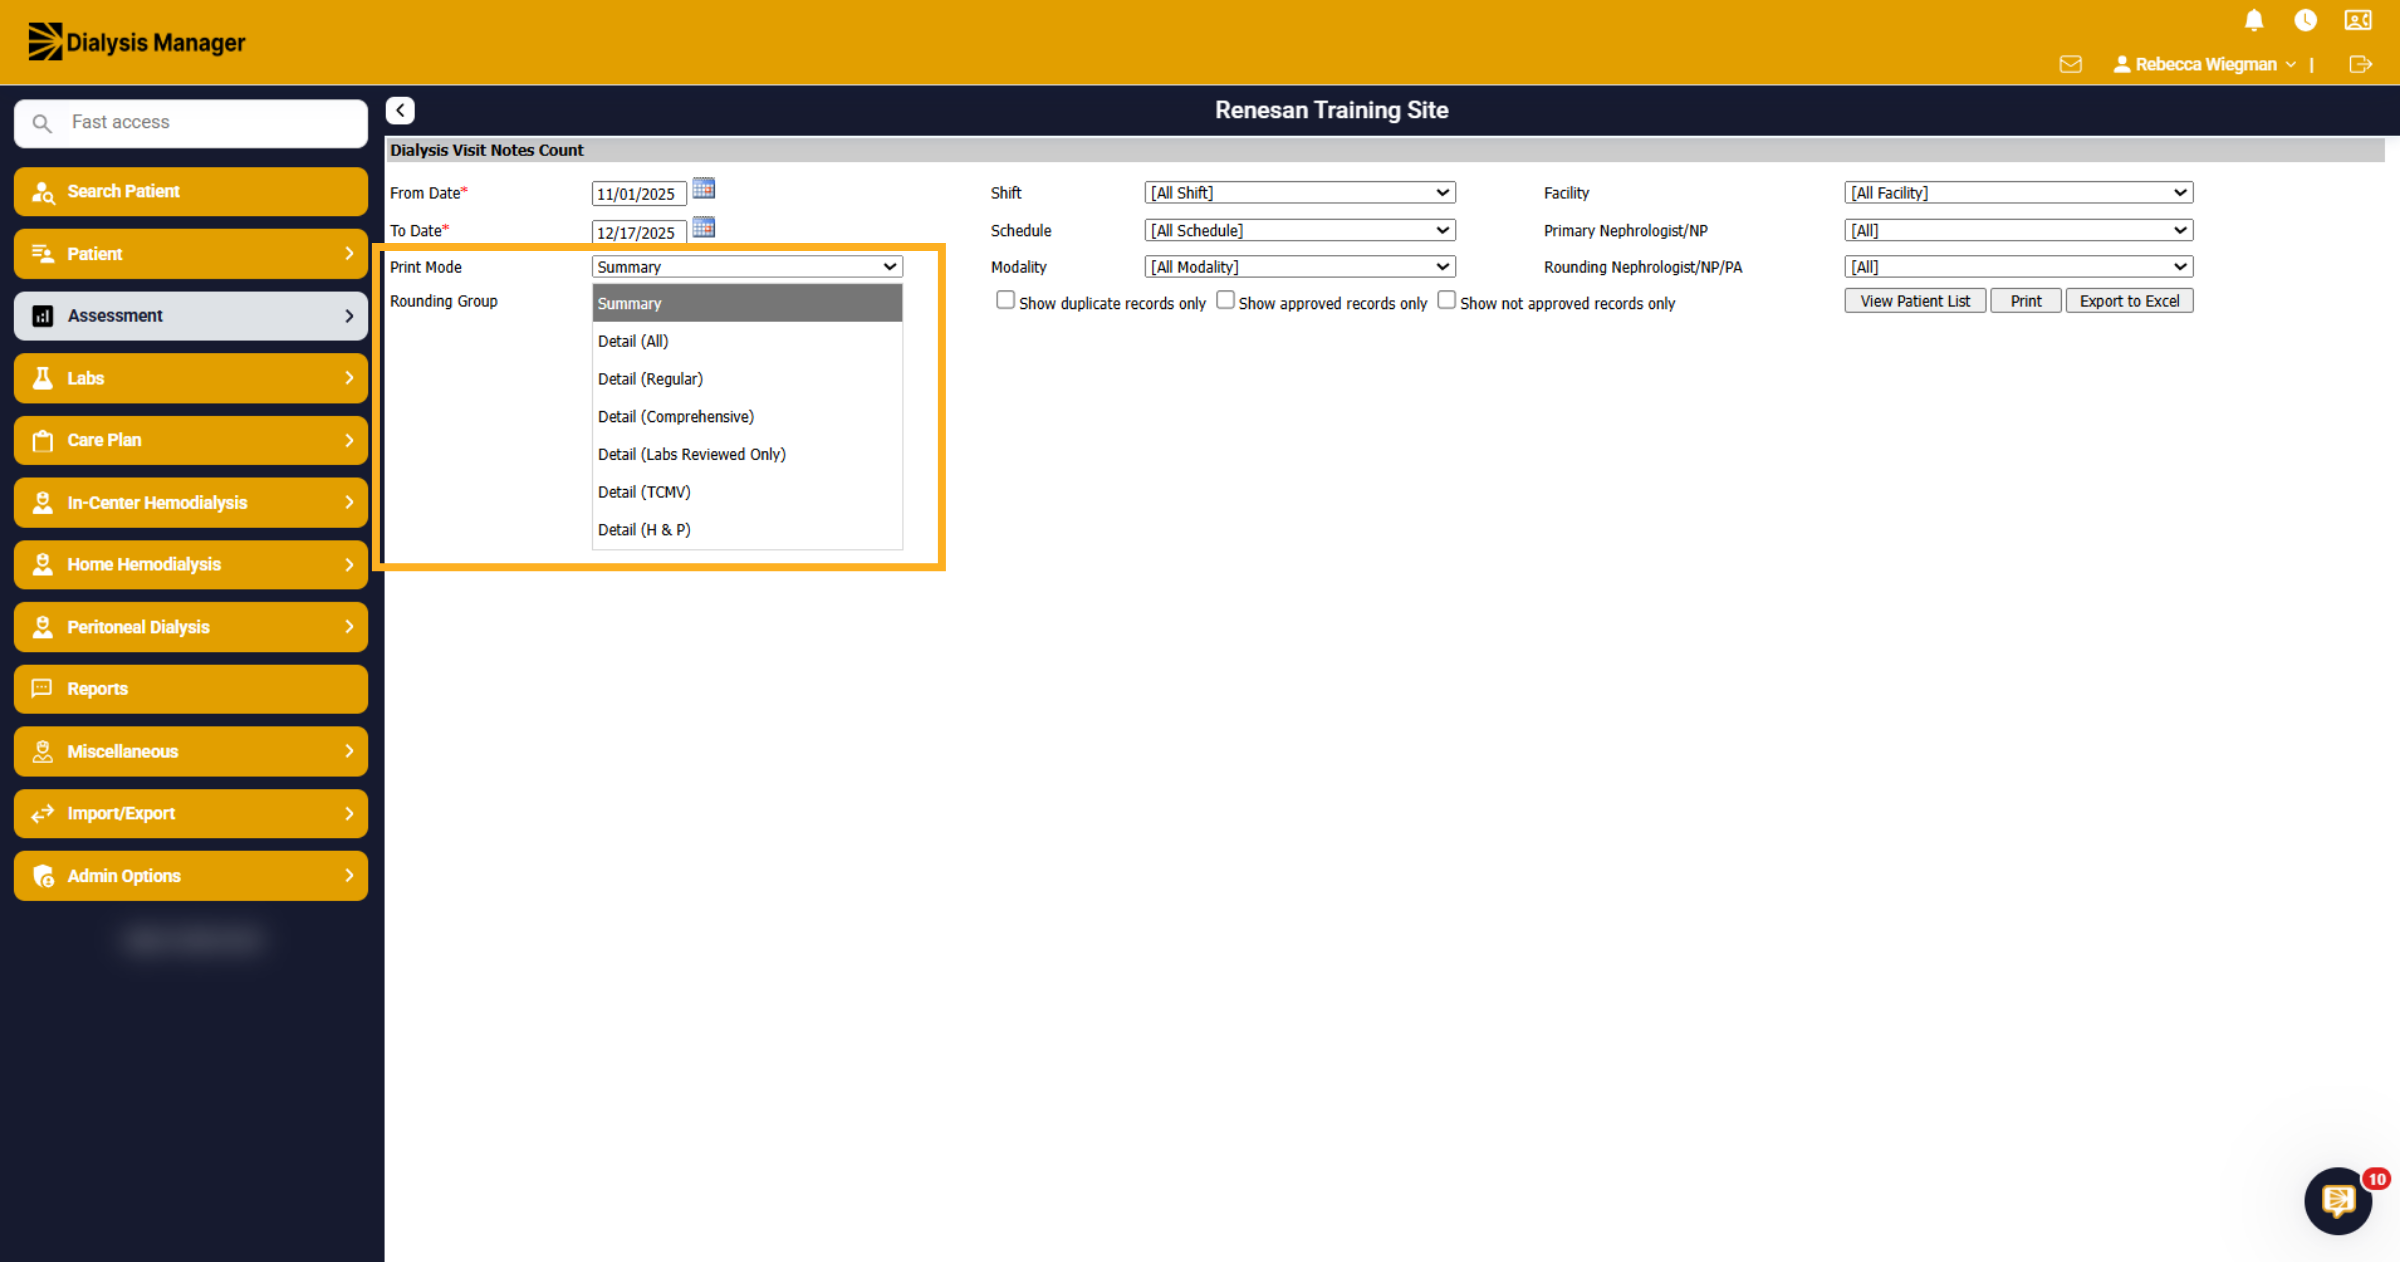The image size is (2400, 1262).
Task: Click the Dialysis Manager logo
Action: (x=137, y=42)
